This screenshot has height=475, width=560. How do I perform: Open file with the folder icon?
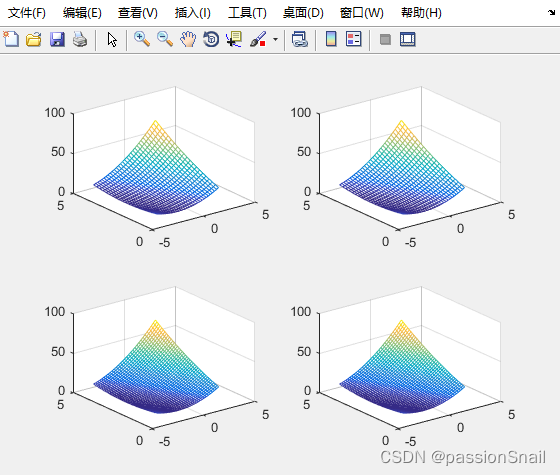(34, 39)
